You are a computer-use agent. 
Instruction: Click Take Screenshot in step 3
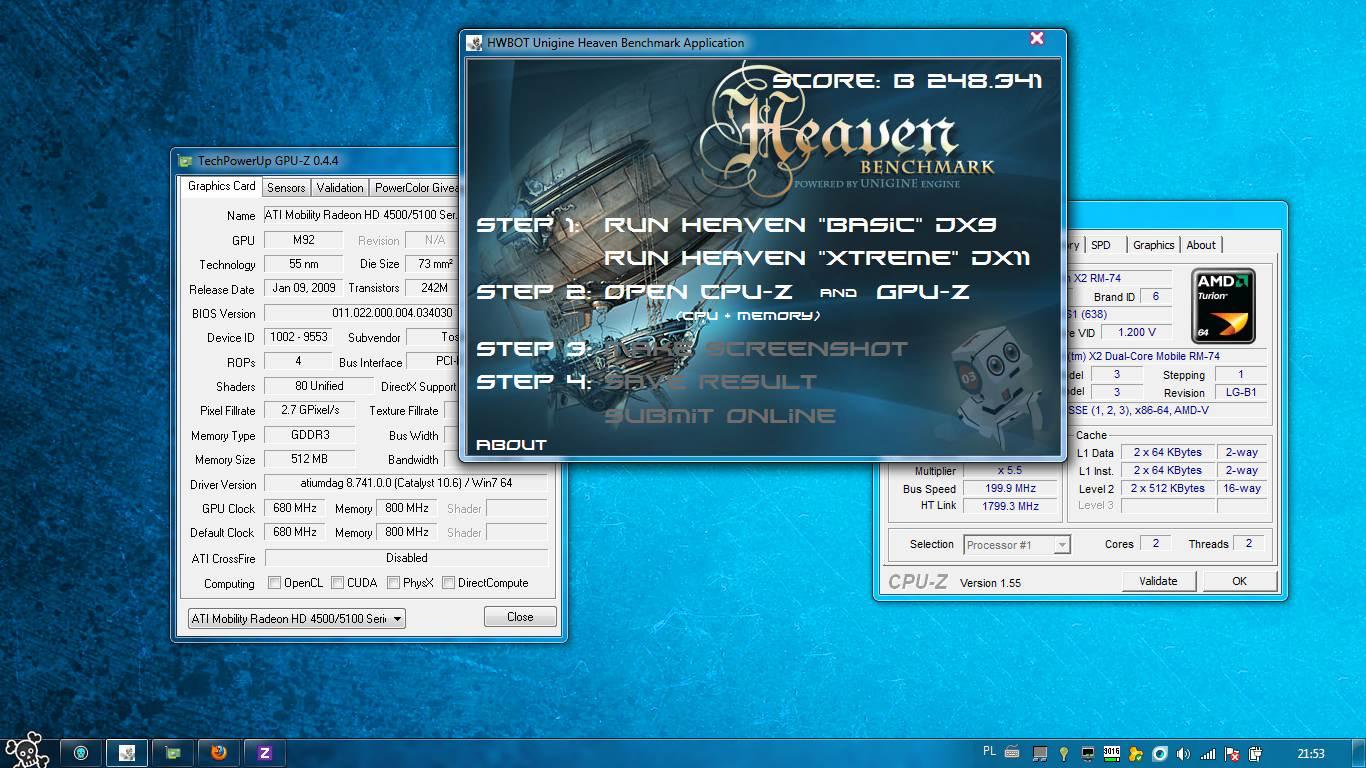756,349
